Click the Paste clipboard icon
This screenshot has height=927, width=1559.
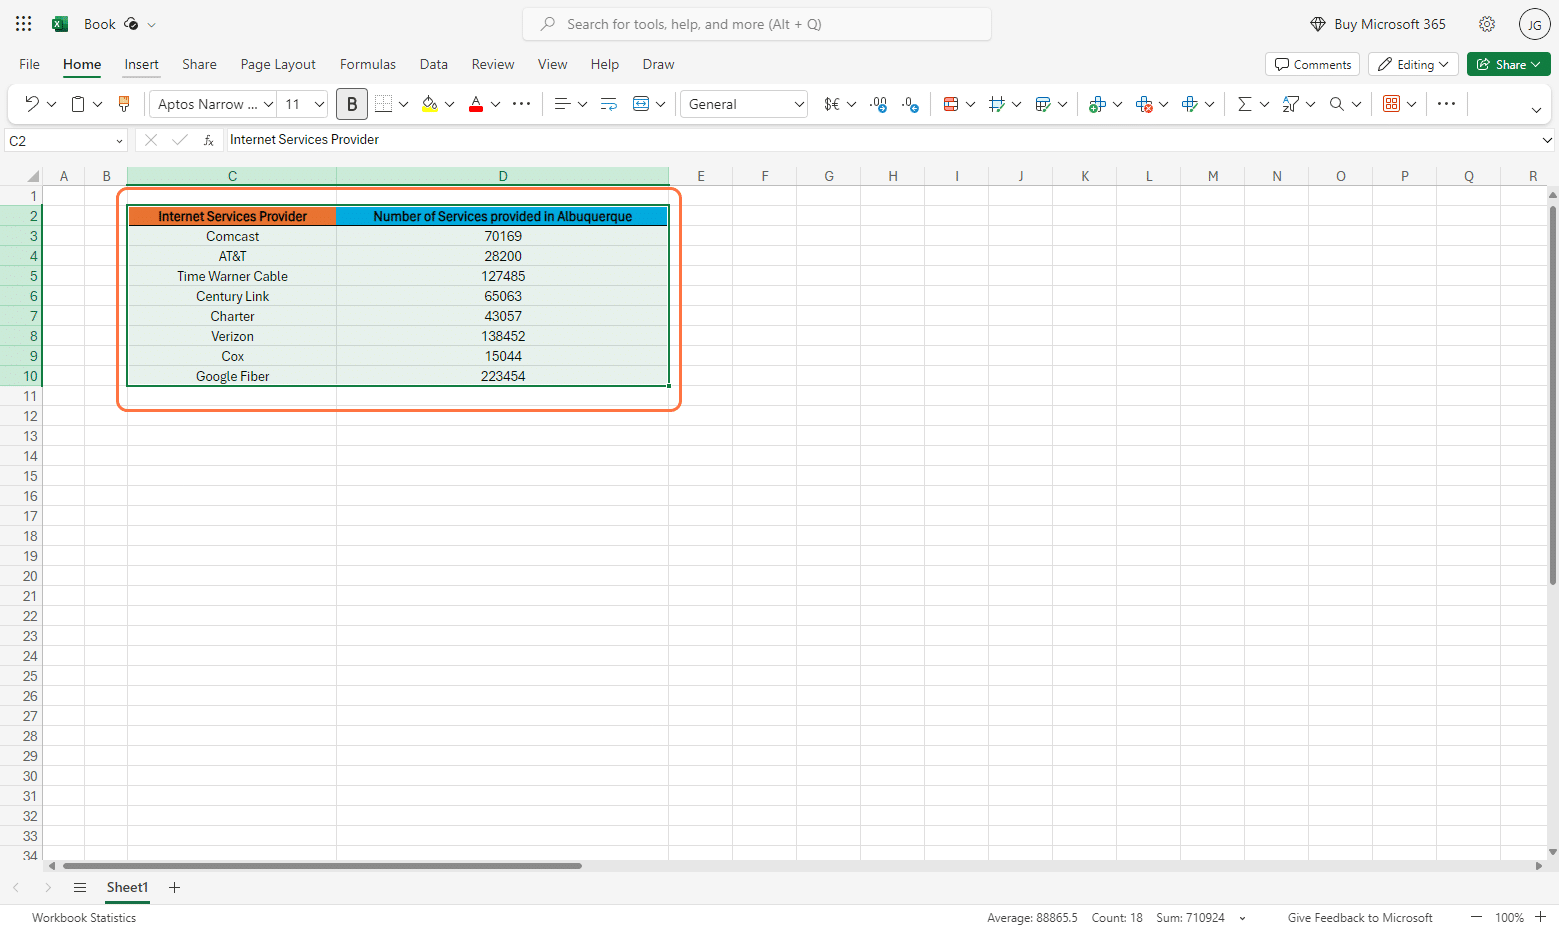click(78, 104)
